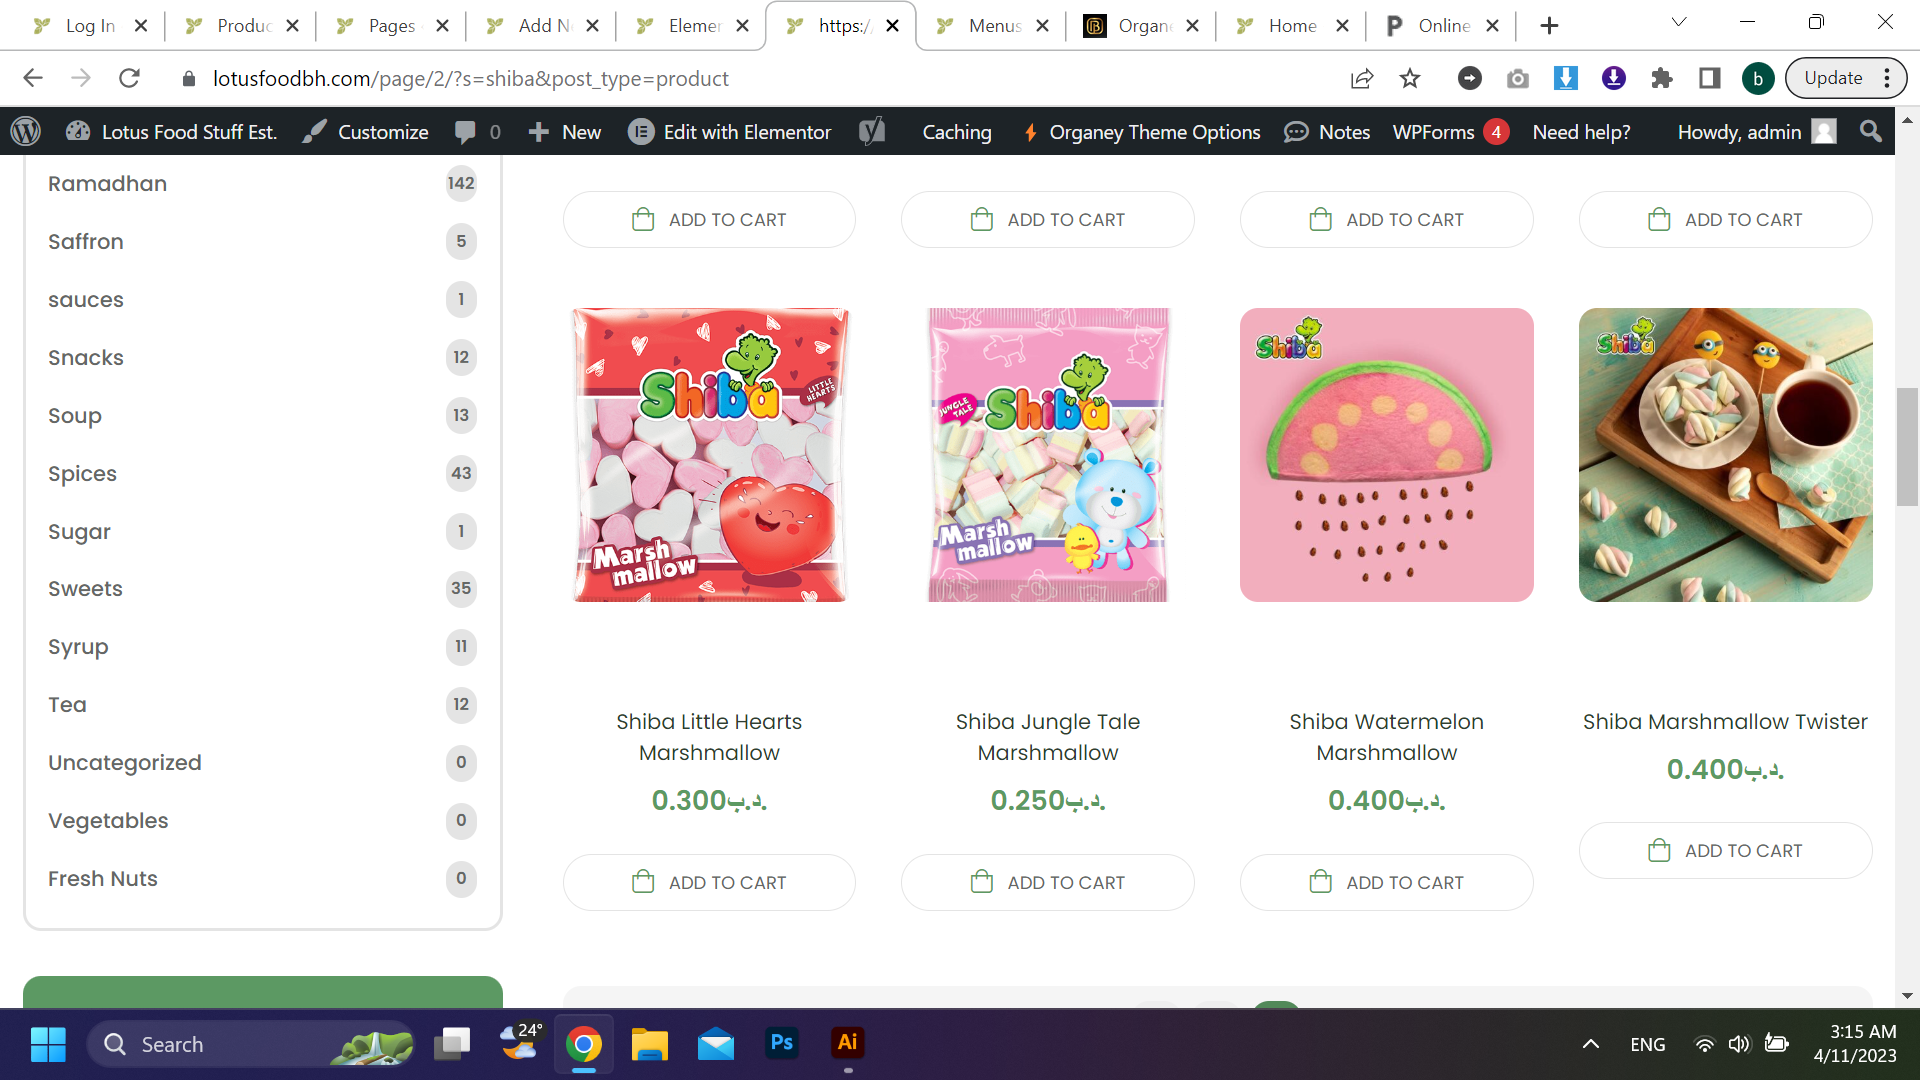Image resolution: width=1920 pixels, height=1080 pixels.
Task: Click Customize in the admin bar
Action: [366, 132]
